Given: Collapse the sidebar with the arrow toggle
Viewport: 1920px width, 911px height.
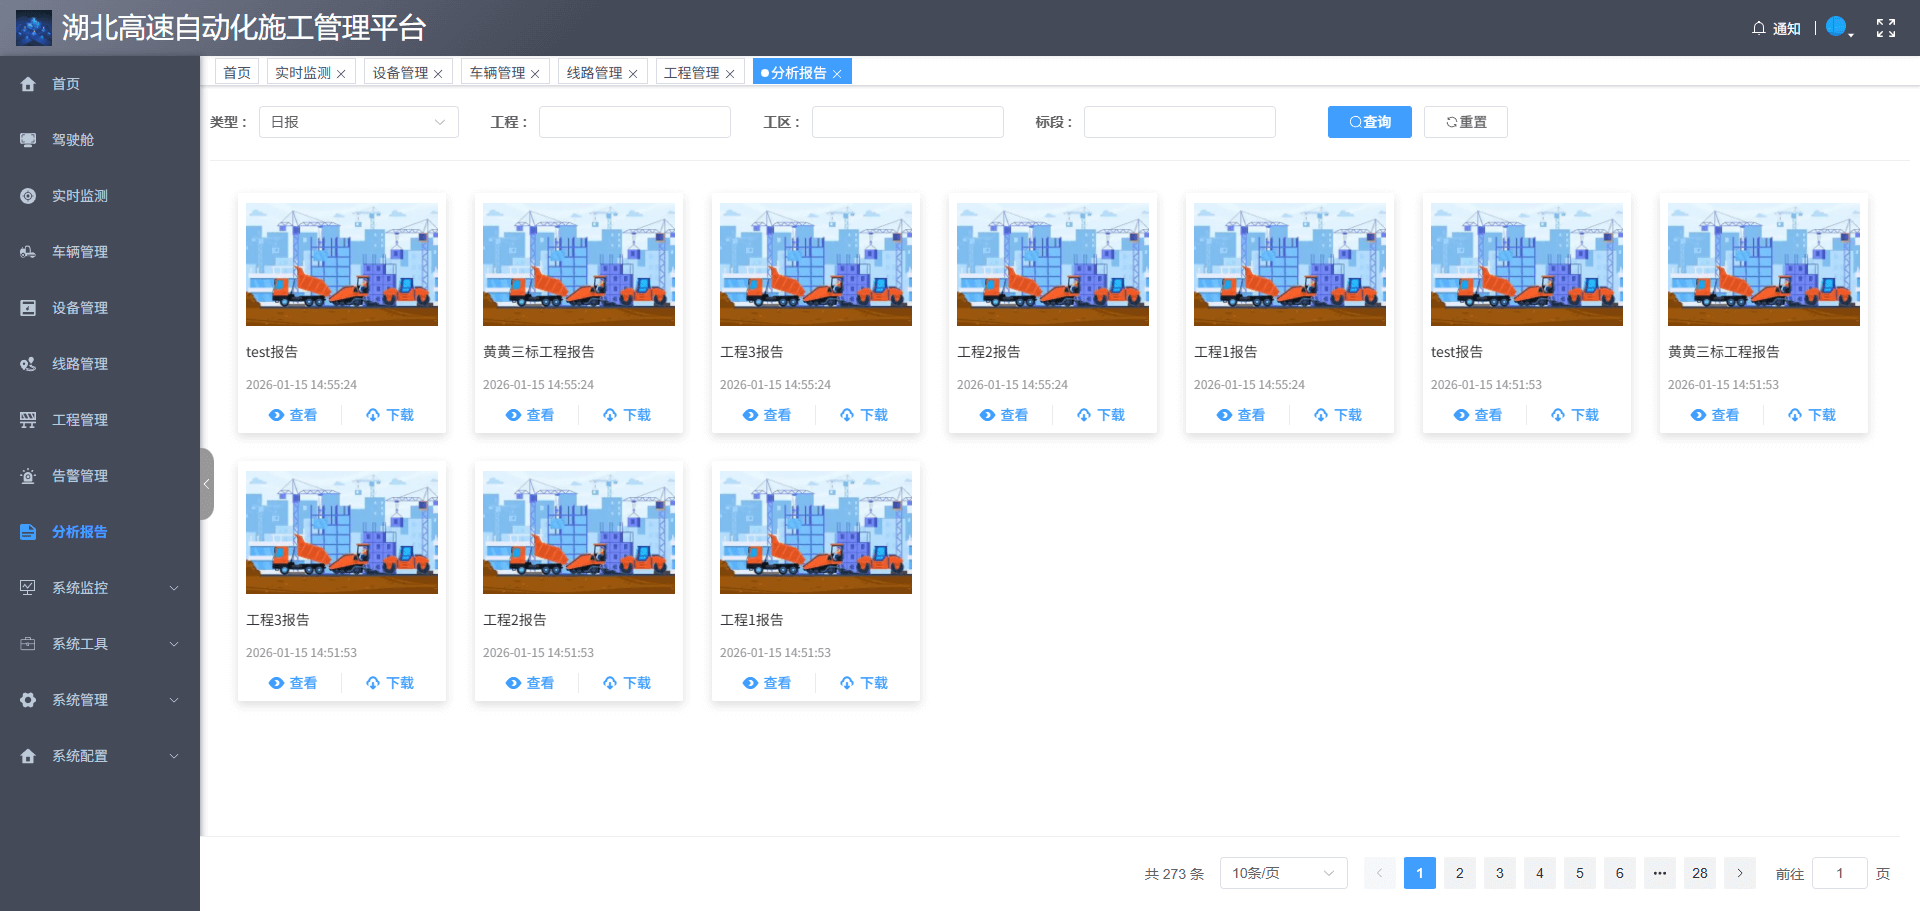Looking at the screenshot, I should tap(207, 484).
